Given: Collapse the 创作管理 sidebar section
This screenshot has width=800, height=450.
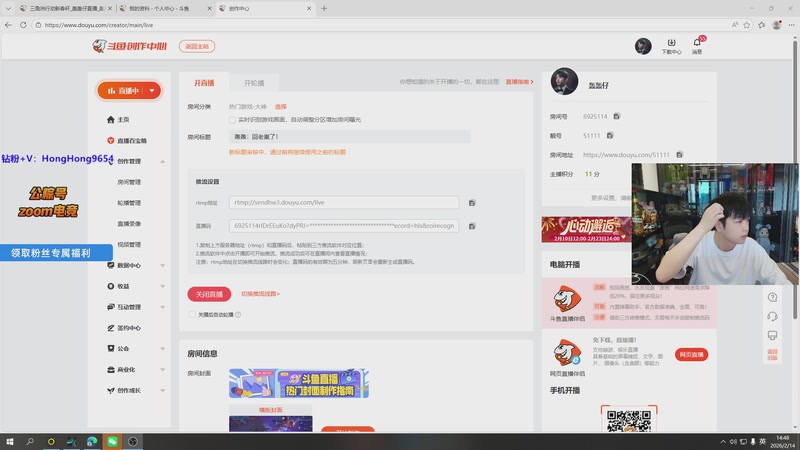Looking at the screenshot, I should click(162, 161).
